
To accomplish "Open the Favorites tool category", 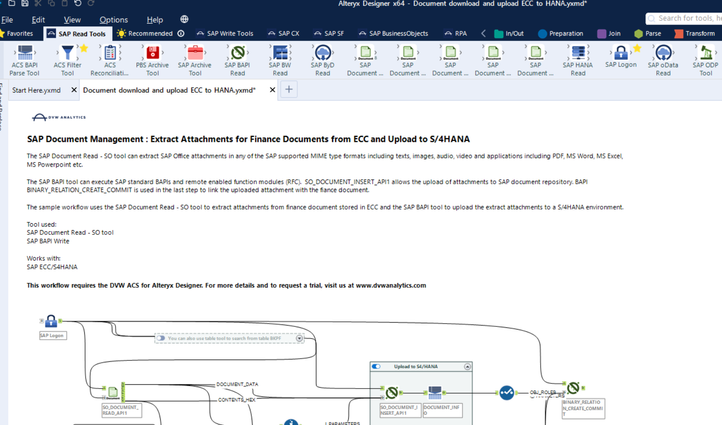I will (x=17, y=33).
